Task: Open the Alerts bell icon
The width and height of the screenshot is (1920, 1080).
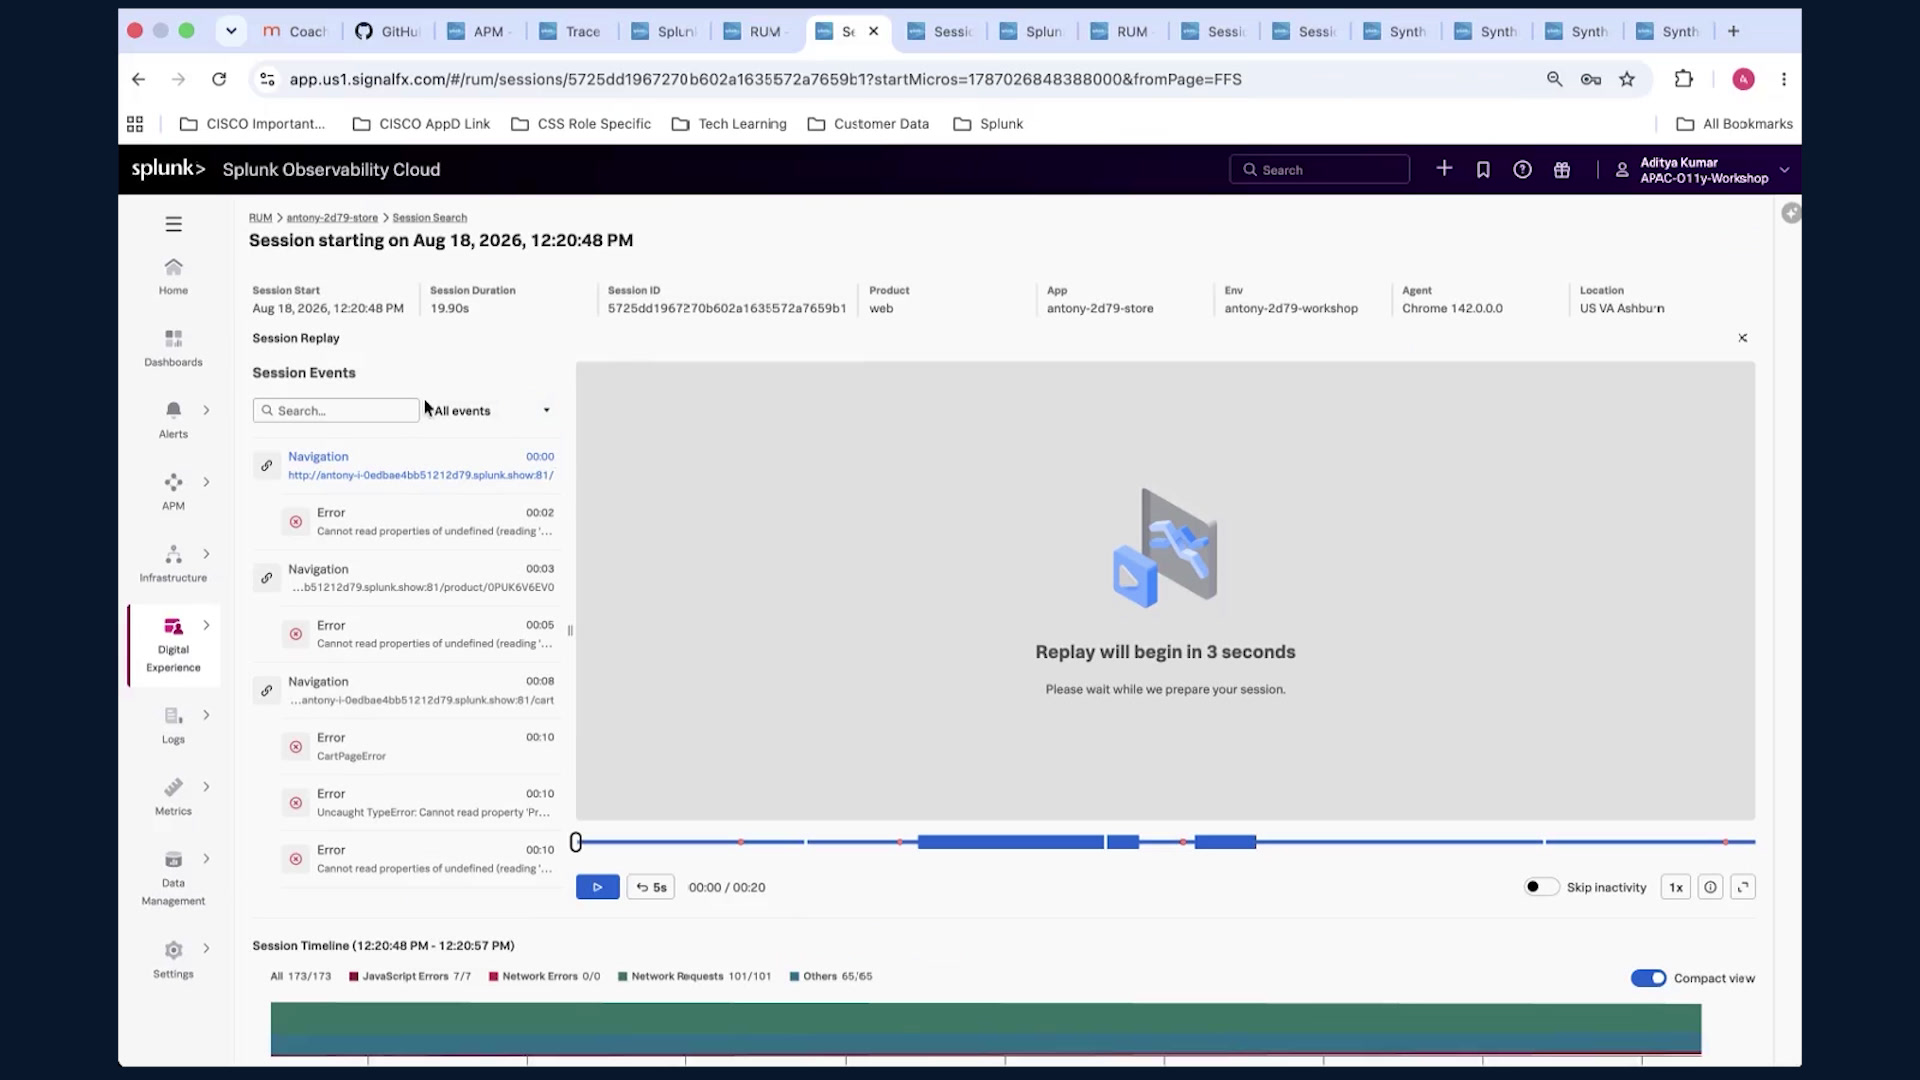Action: click(x=173, y=410)
